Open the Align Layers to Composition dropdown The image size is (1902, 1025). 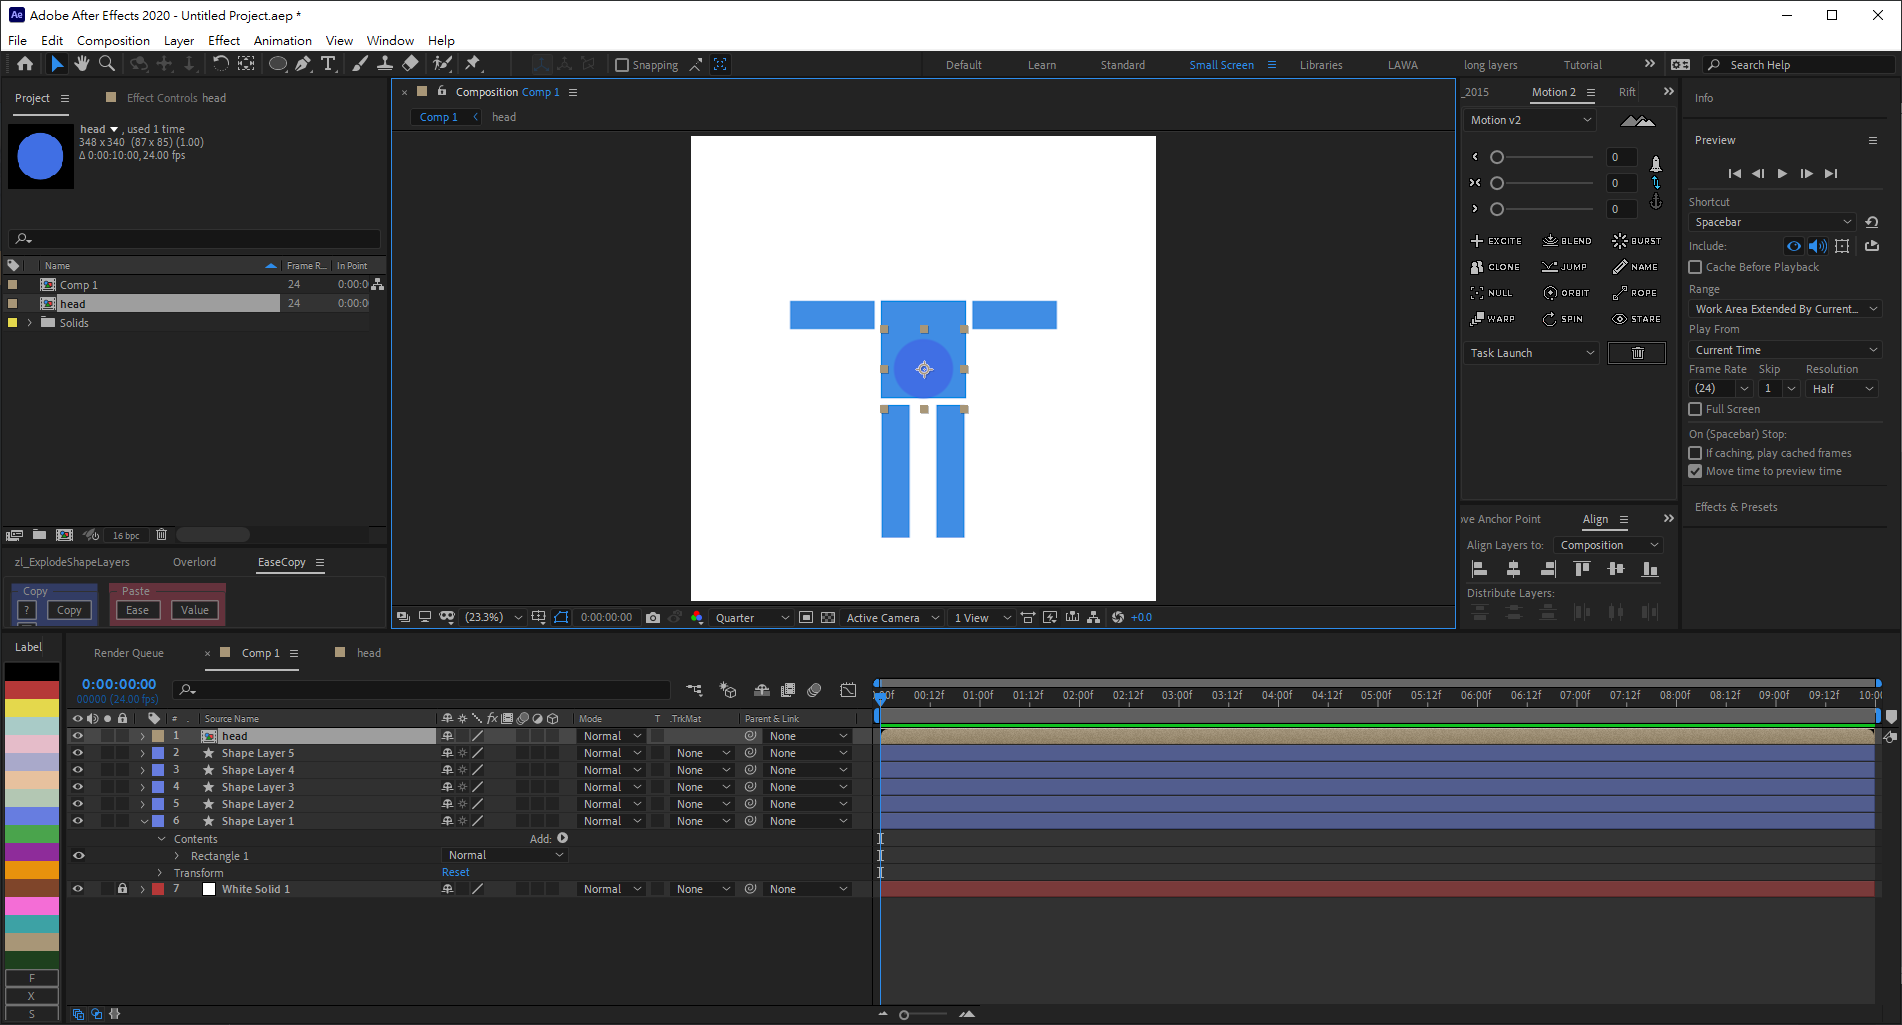[x=1609, y=545]
